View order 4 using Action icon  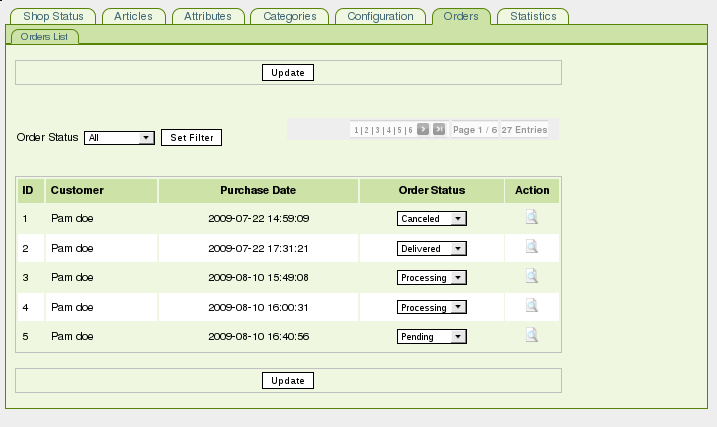pyautogui.click(x=532, y=306)
